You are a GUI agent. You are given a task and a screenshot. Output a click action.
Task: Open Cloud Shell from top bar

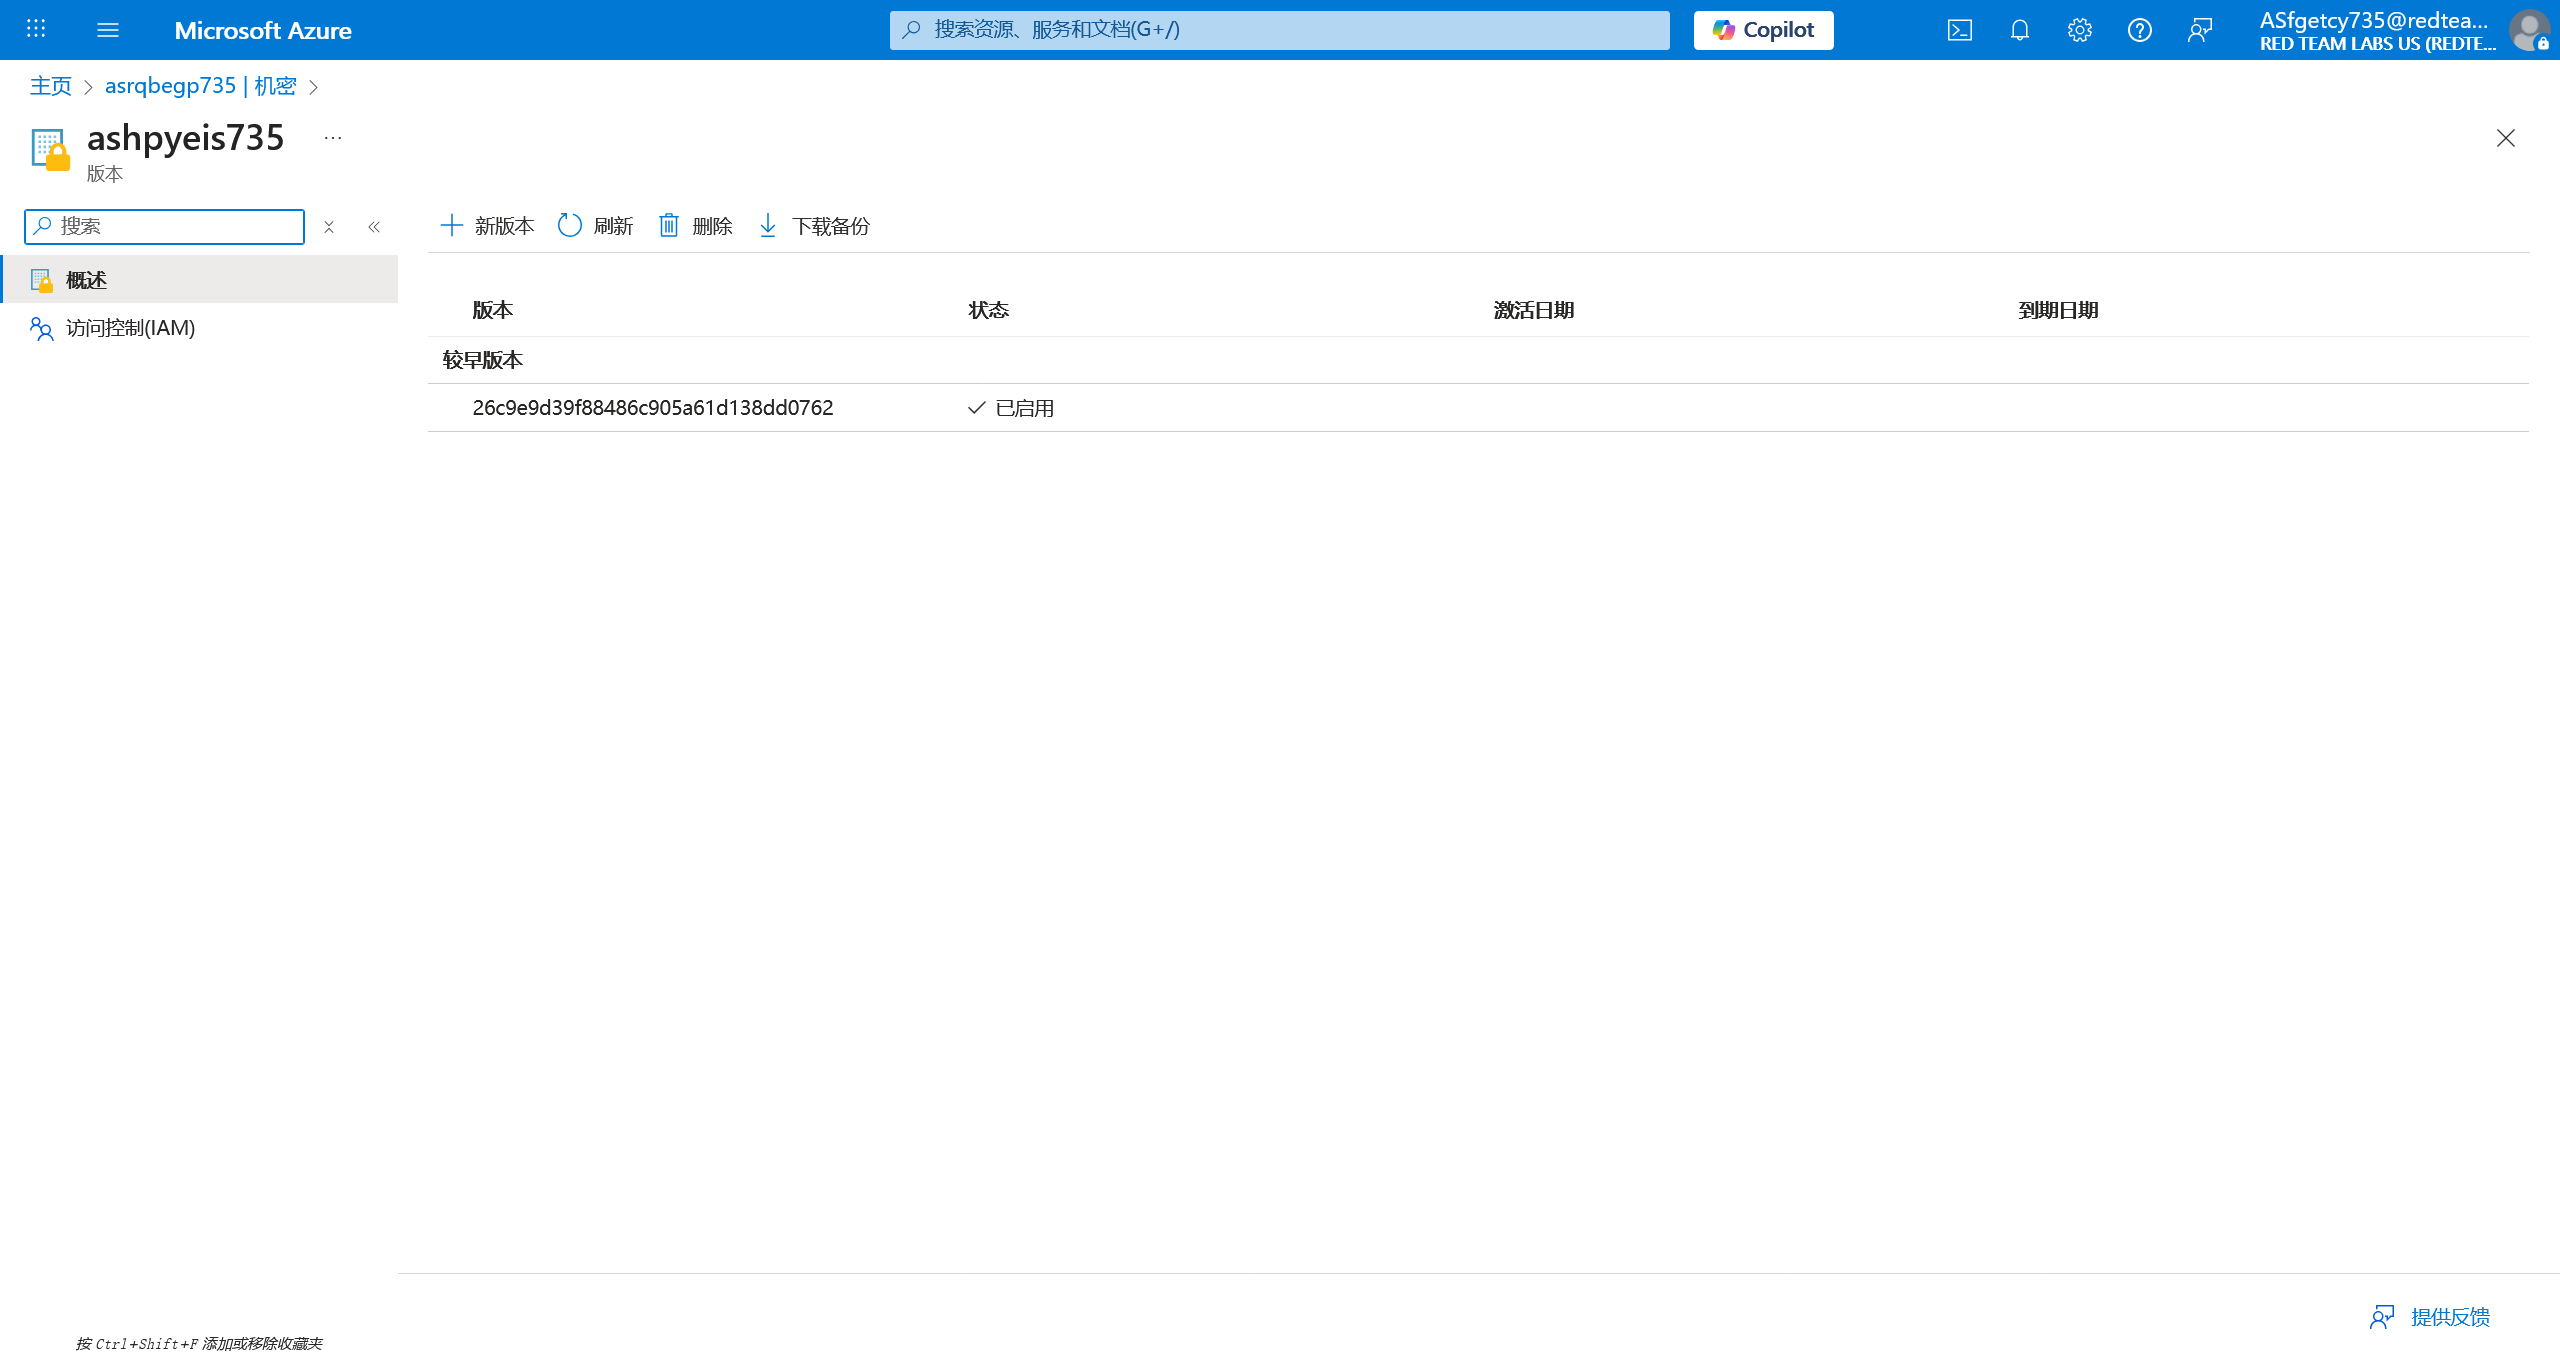(x=1959, y=30)
